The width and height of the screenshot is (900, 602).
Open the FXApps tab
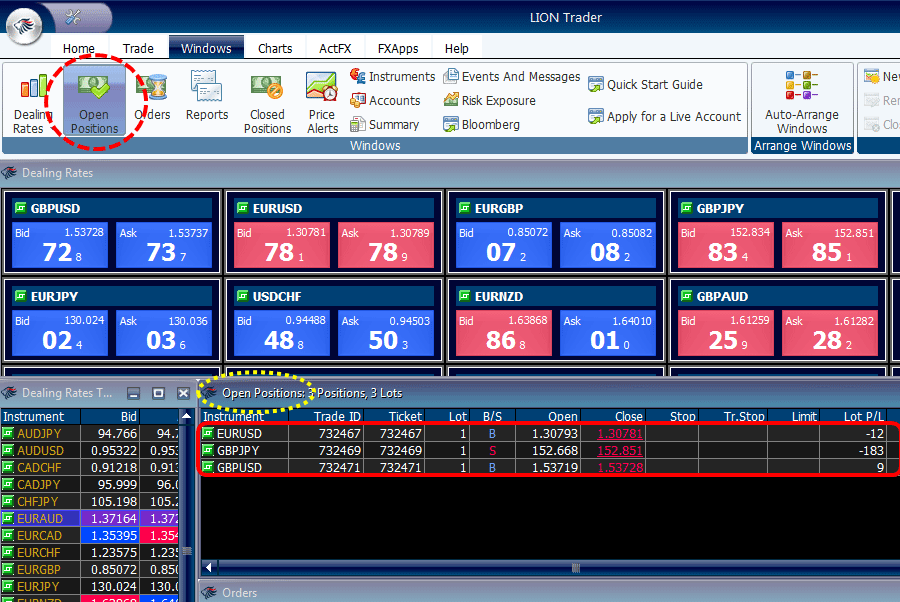398,49
